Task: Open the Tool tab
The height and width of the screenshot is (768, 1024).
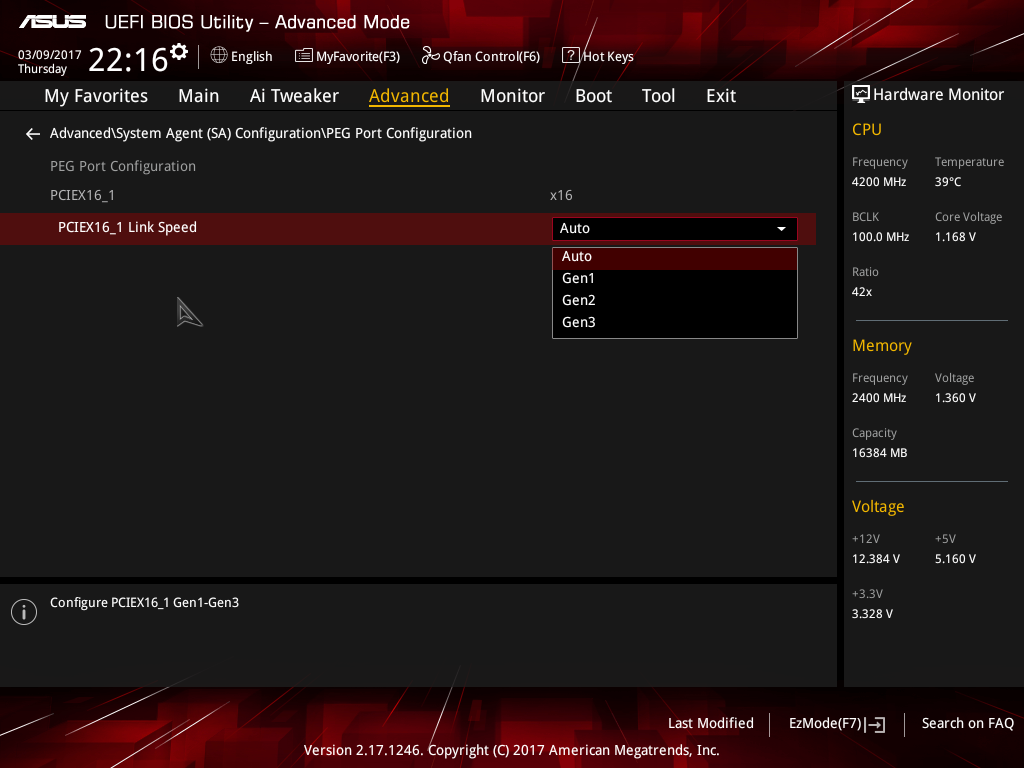Action: click(x=658, y=96)
